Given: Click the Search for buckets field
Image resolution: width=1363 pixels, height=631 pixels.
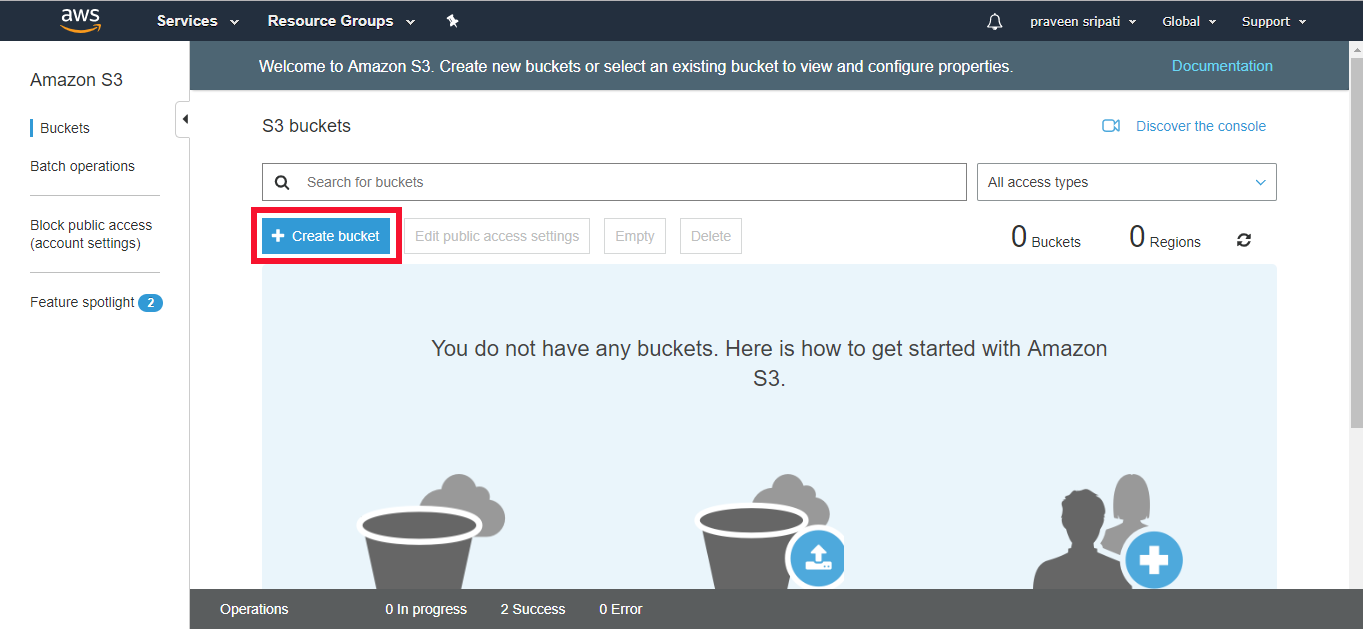Looking at the screenshot, I should pyautogui.click(x=614, y=182).
